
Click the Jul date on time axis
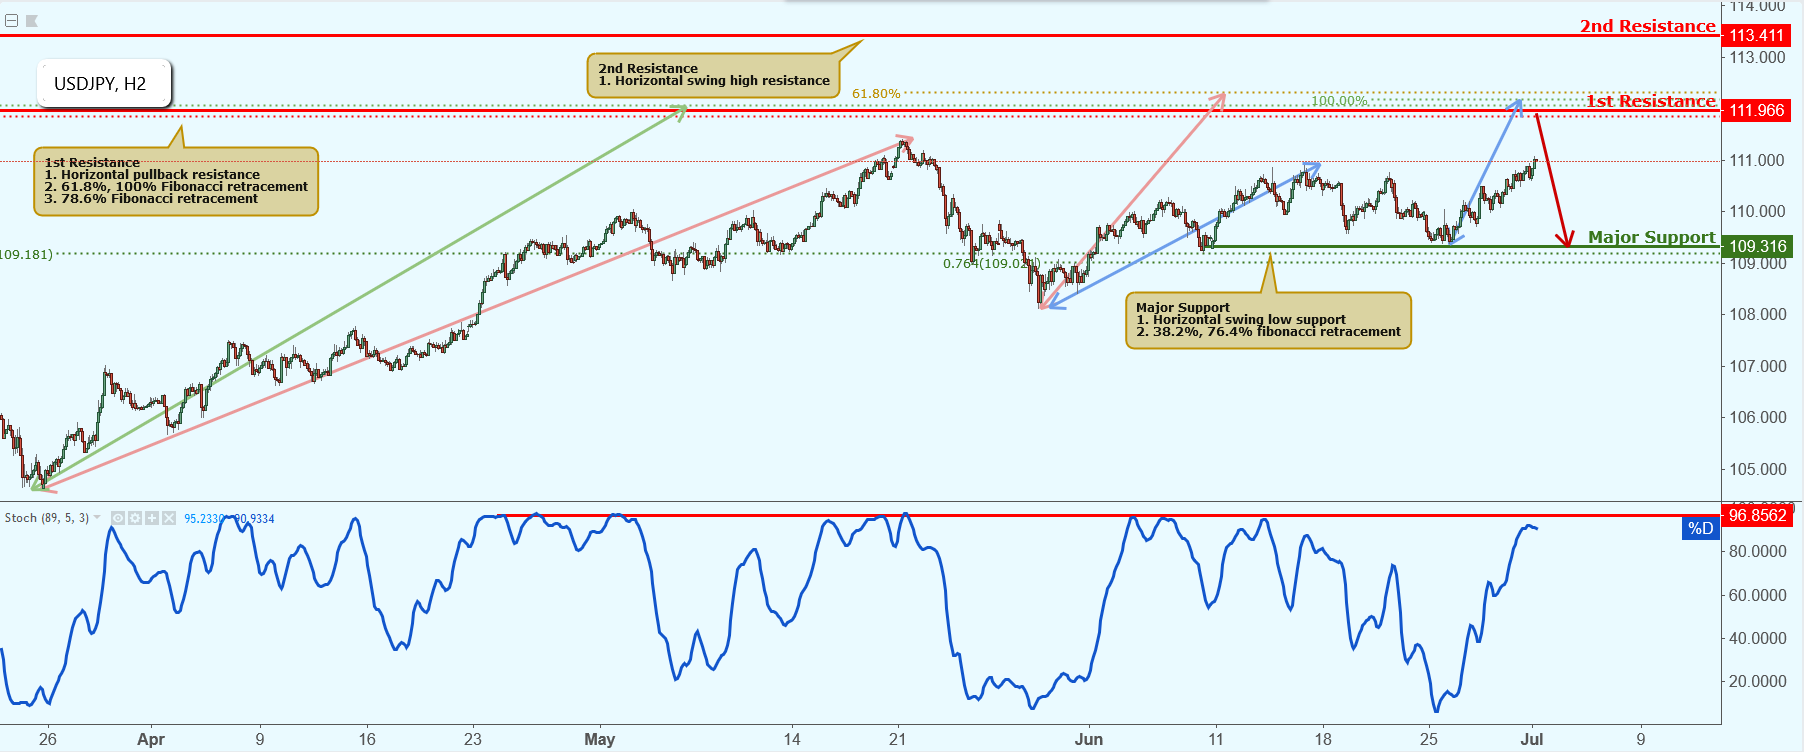tap(1532, 739)
